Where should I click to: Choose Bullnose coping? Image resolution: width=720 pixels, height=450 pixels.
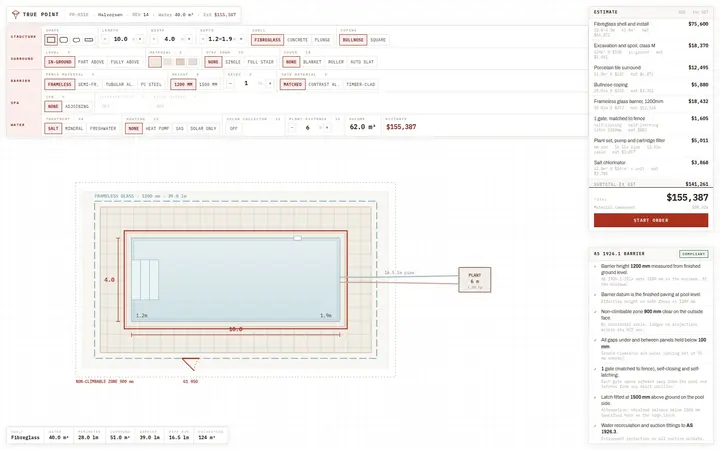coord(353,40)
